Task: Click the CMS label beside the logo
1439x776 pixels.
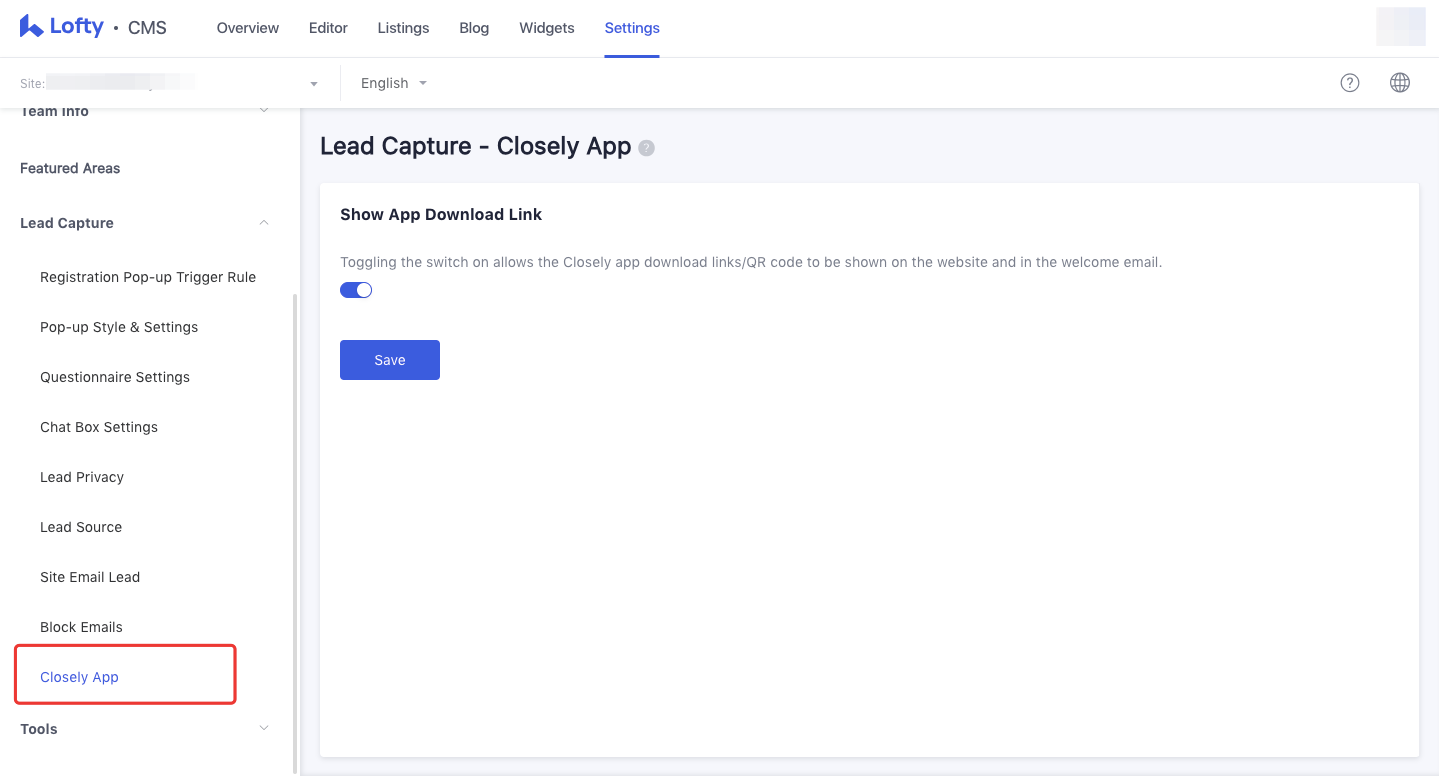Action: coord(147,28)
